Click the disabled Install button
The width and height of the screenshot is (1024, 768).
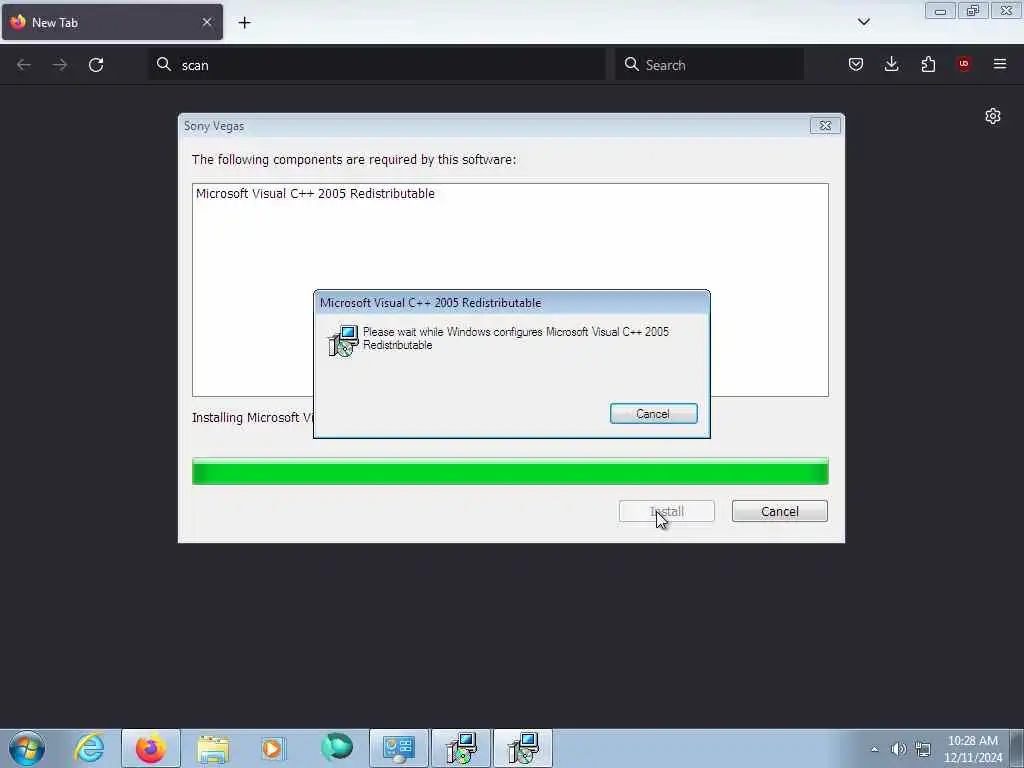point(667,511)
